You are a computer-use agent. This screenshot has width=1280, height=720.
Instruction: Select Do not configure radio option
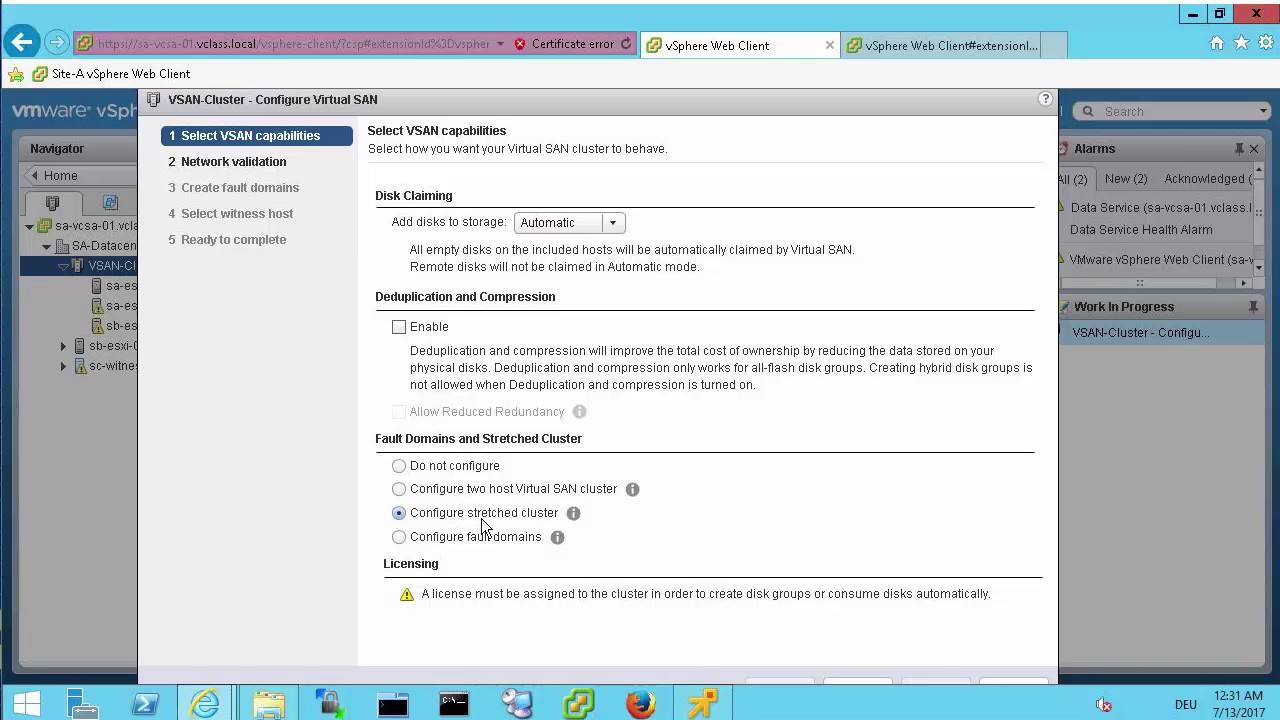399,466
